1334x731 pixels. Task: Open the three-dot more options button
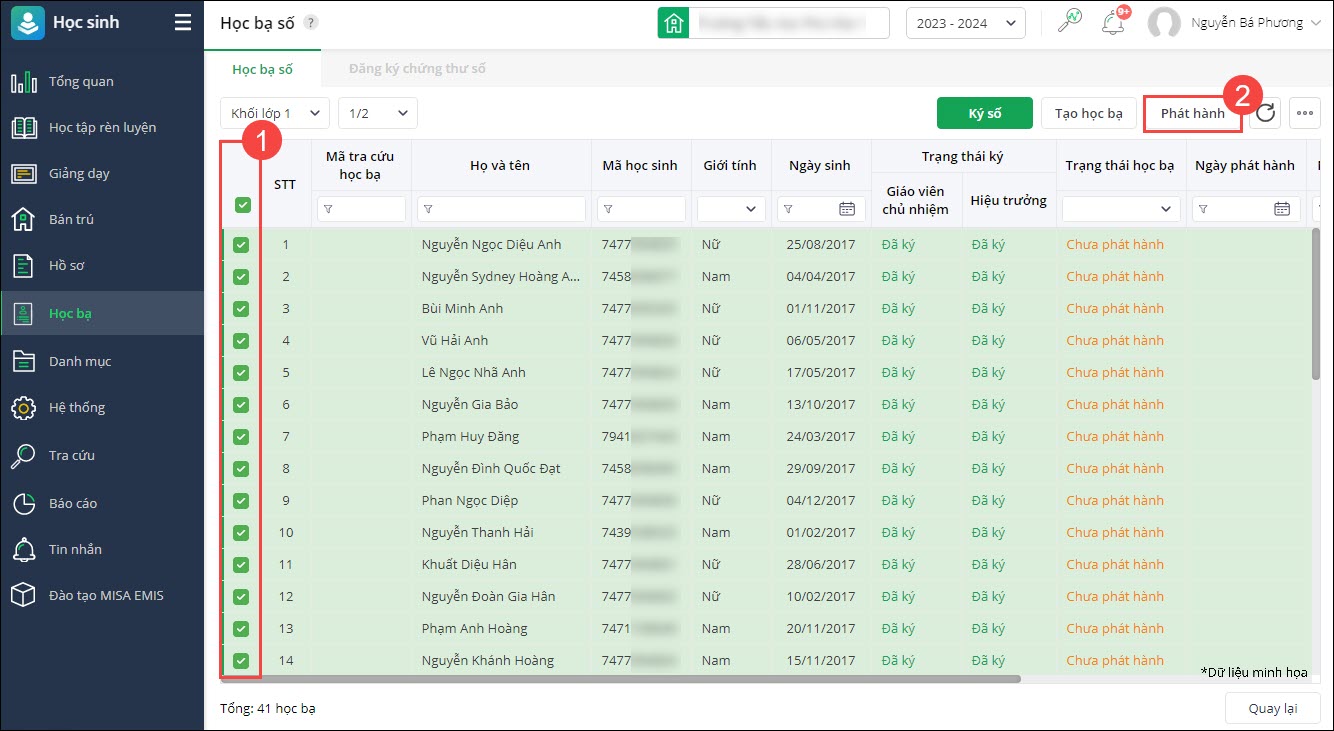pyautogui.click(x=1304, y=113)
